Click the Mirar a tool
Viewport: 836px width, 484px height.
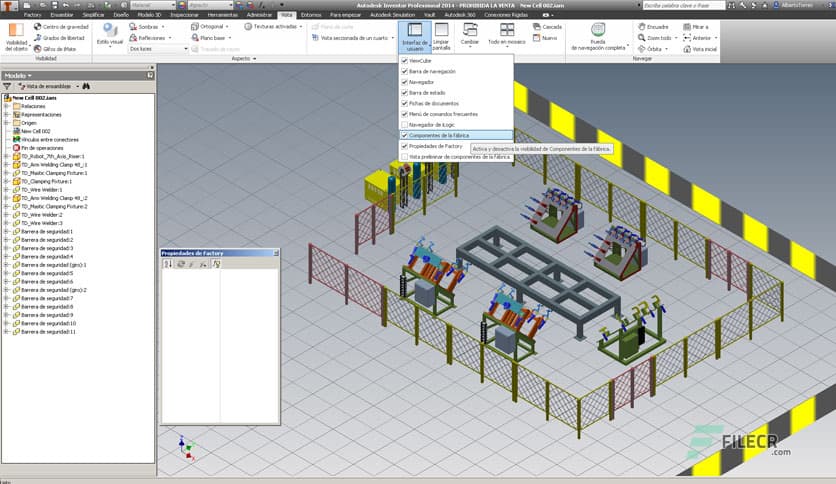point(696,27)
